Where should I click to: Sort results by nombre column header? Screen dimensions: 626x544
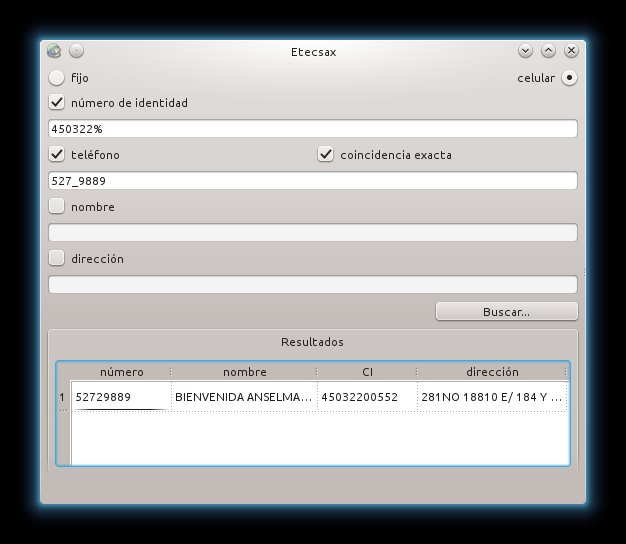click(244, 372)
